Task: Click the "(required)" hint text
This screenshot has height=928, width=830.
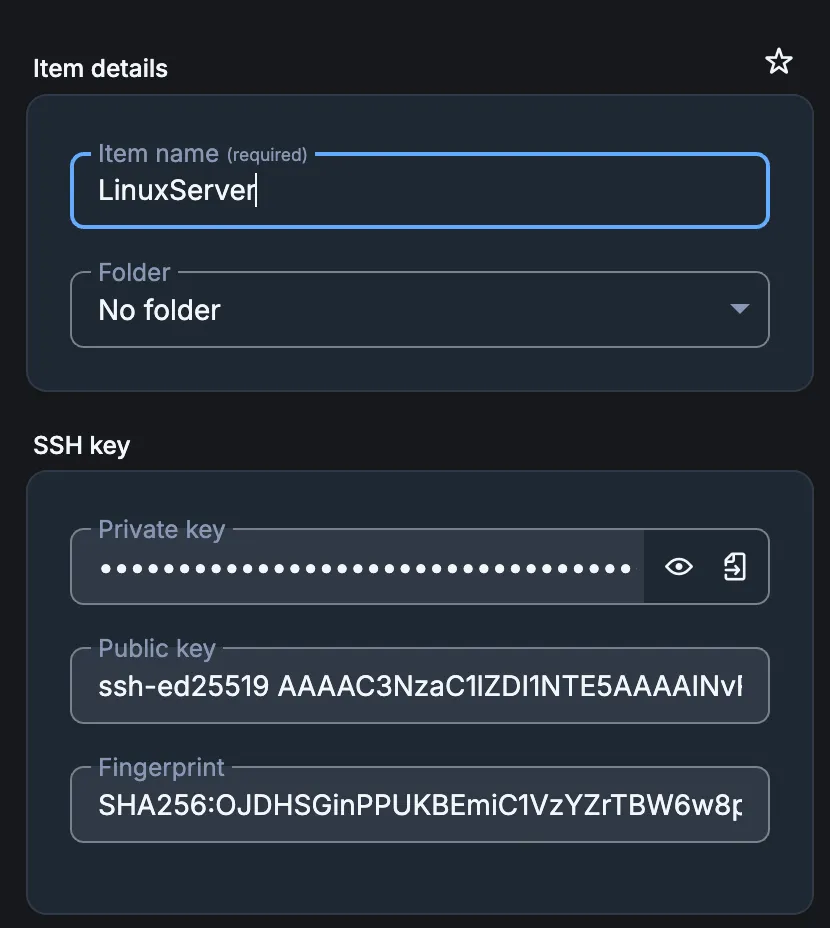Action: pyautogui.click(x=267, y=155)
